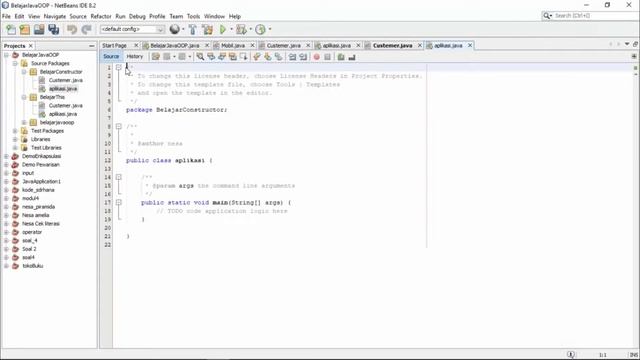Open dropdown arrow next to Debug Project

pyautogui.click(x=251, y=29)
